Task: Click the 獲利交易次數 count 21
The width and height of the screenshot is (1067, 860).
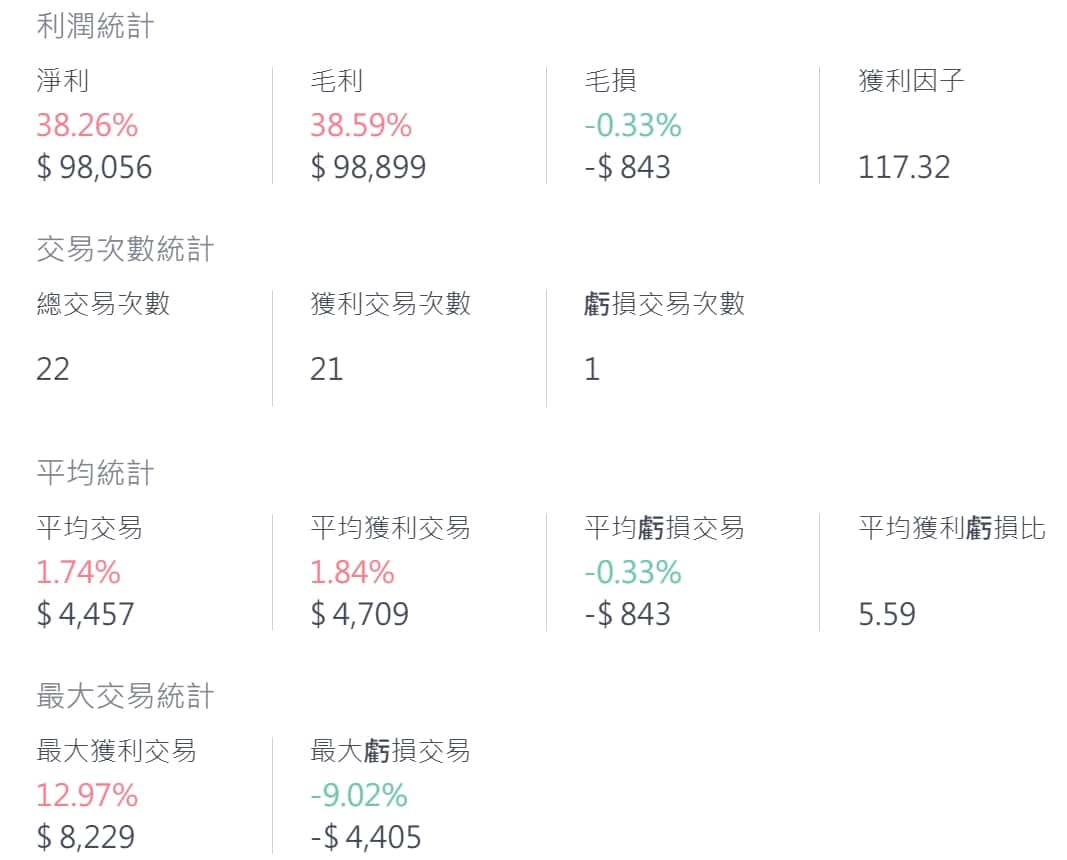Action: [x=326, y=369]
